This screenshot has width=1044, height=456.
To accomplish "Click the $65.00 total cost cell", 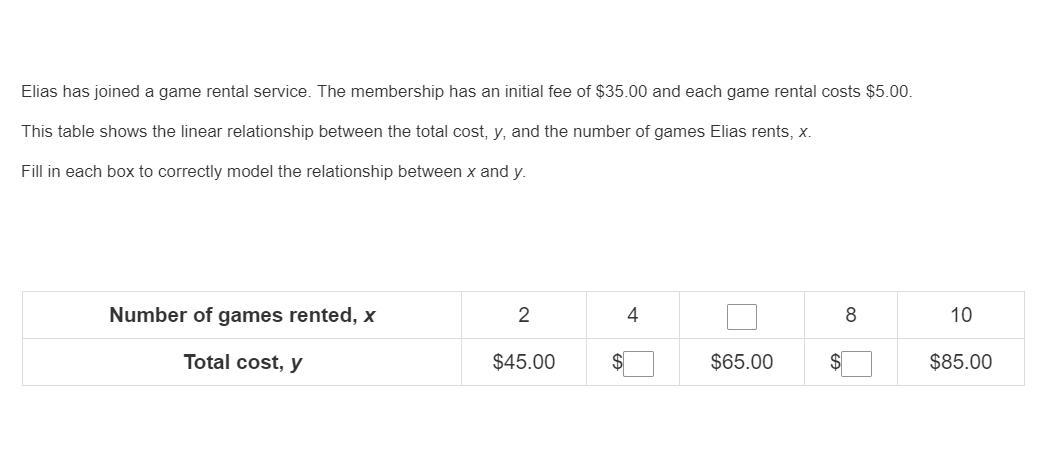I will click(741, 362).
